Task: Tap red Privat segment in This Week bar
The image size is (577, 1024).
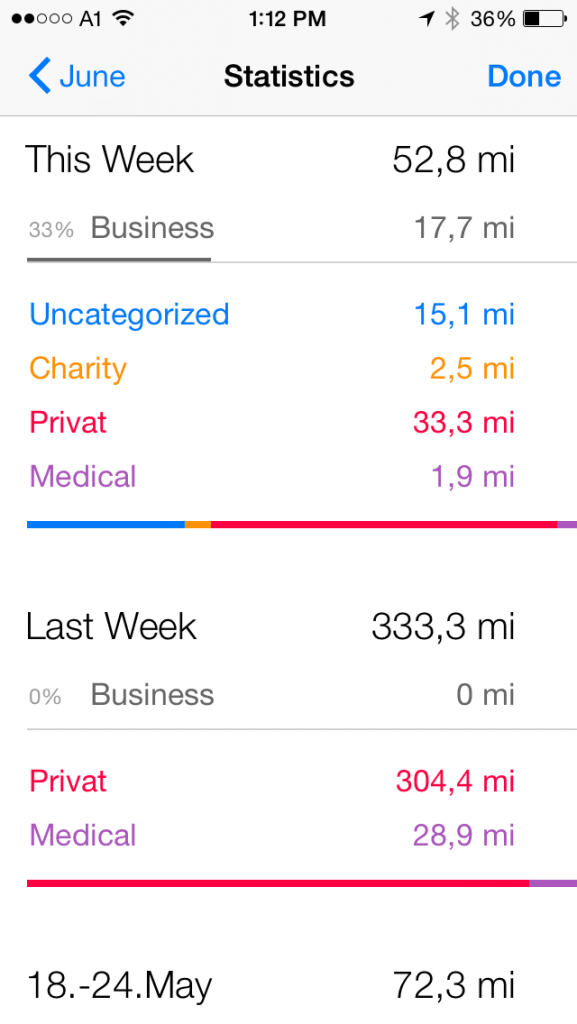Action: (384, 524)
